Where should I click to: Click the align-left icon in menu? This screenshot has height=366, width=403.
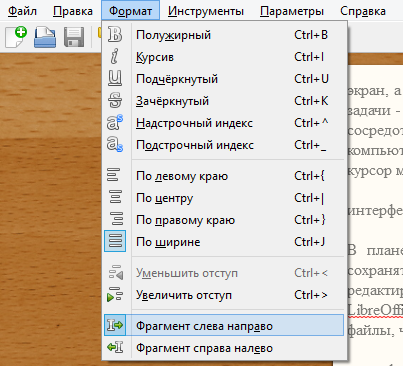coord(114,175)
